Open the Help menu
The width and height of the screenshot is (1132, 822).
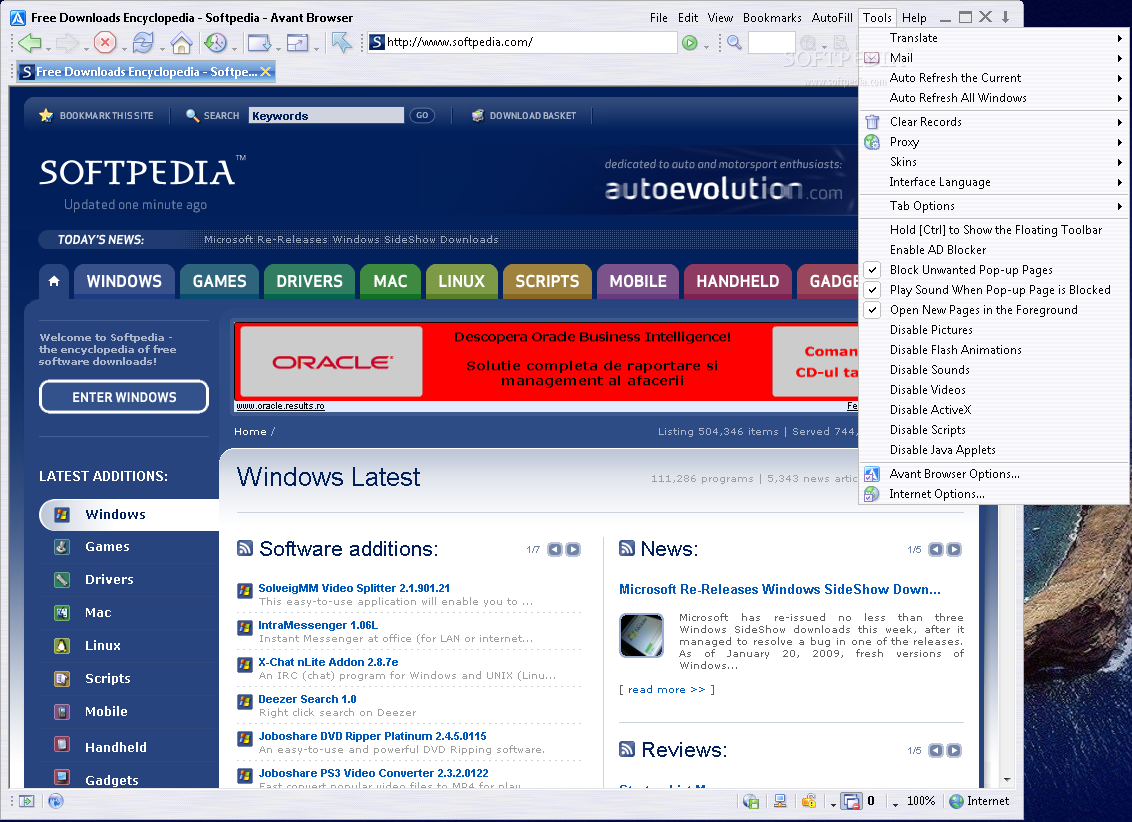click(914, 18)
